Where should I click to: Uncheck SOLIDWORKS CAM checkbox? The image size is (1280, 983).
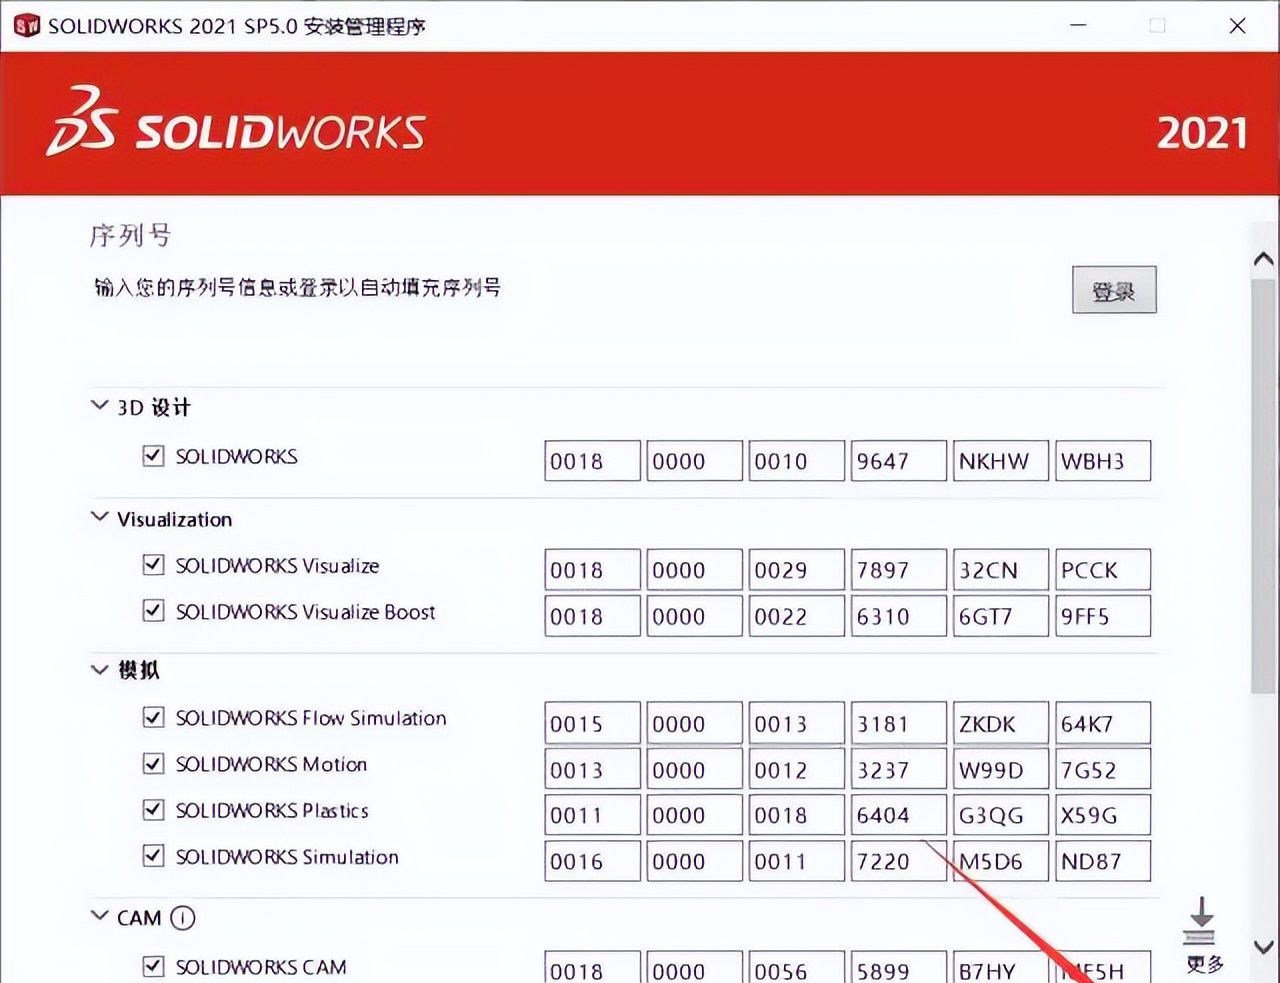pyautogui.click(x=153, y=966)
